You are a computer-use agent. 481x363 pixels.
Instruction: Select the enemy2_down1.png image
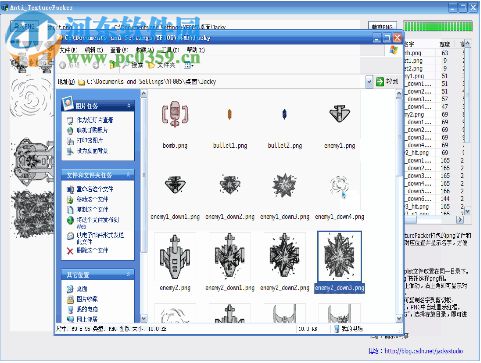(230, 256)
